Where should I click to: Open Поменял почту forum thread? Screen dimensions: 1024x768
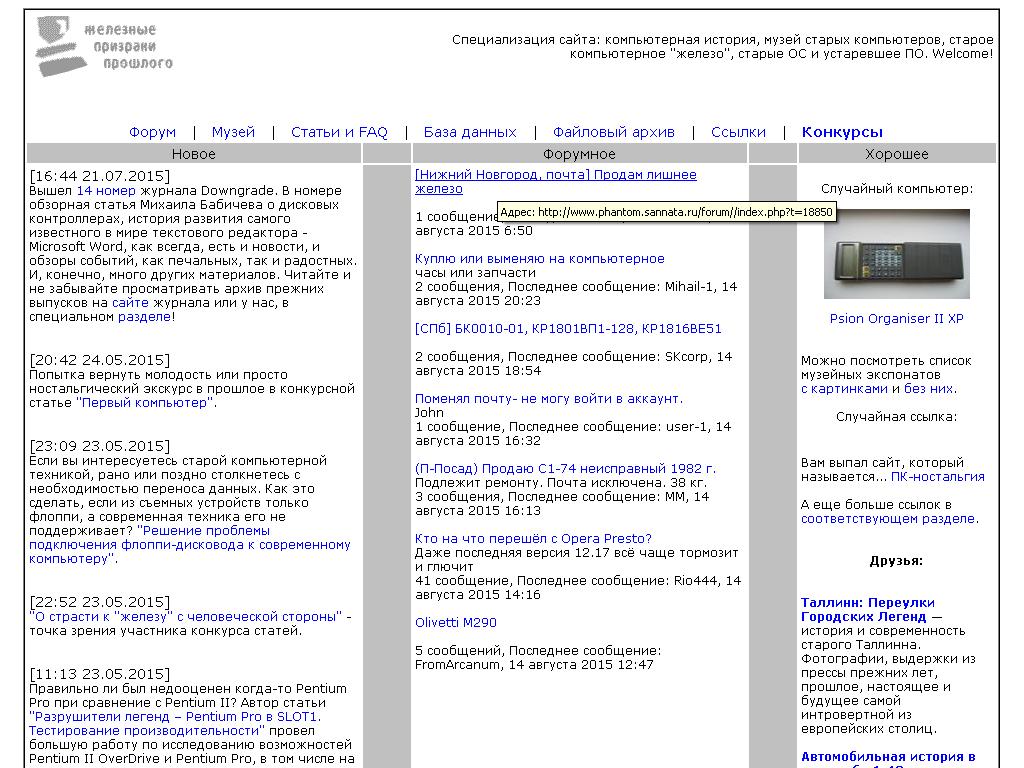pyautogui.click(x=549, y=398)
